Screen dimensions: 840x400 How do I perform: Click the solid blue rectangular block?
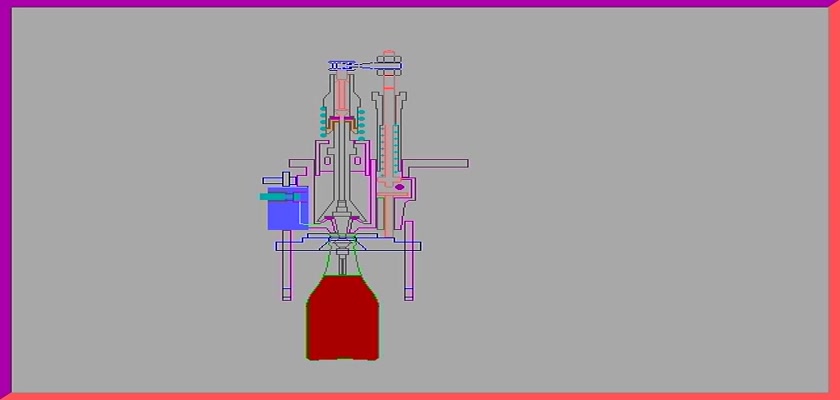pos(288,209)
